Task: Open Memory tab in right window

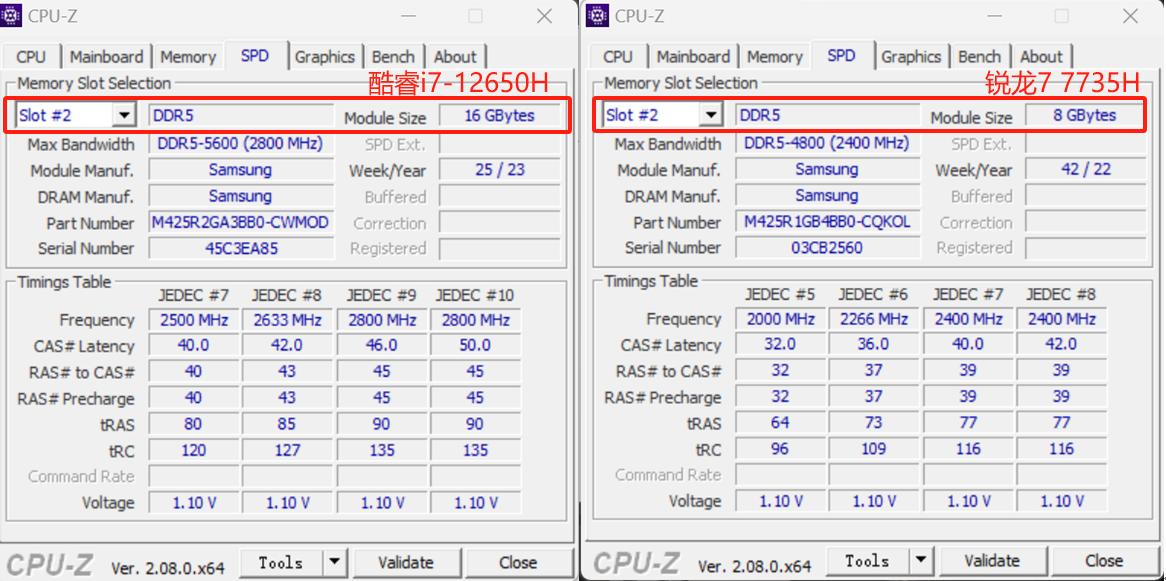Action: 775,57
